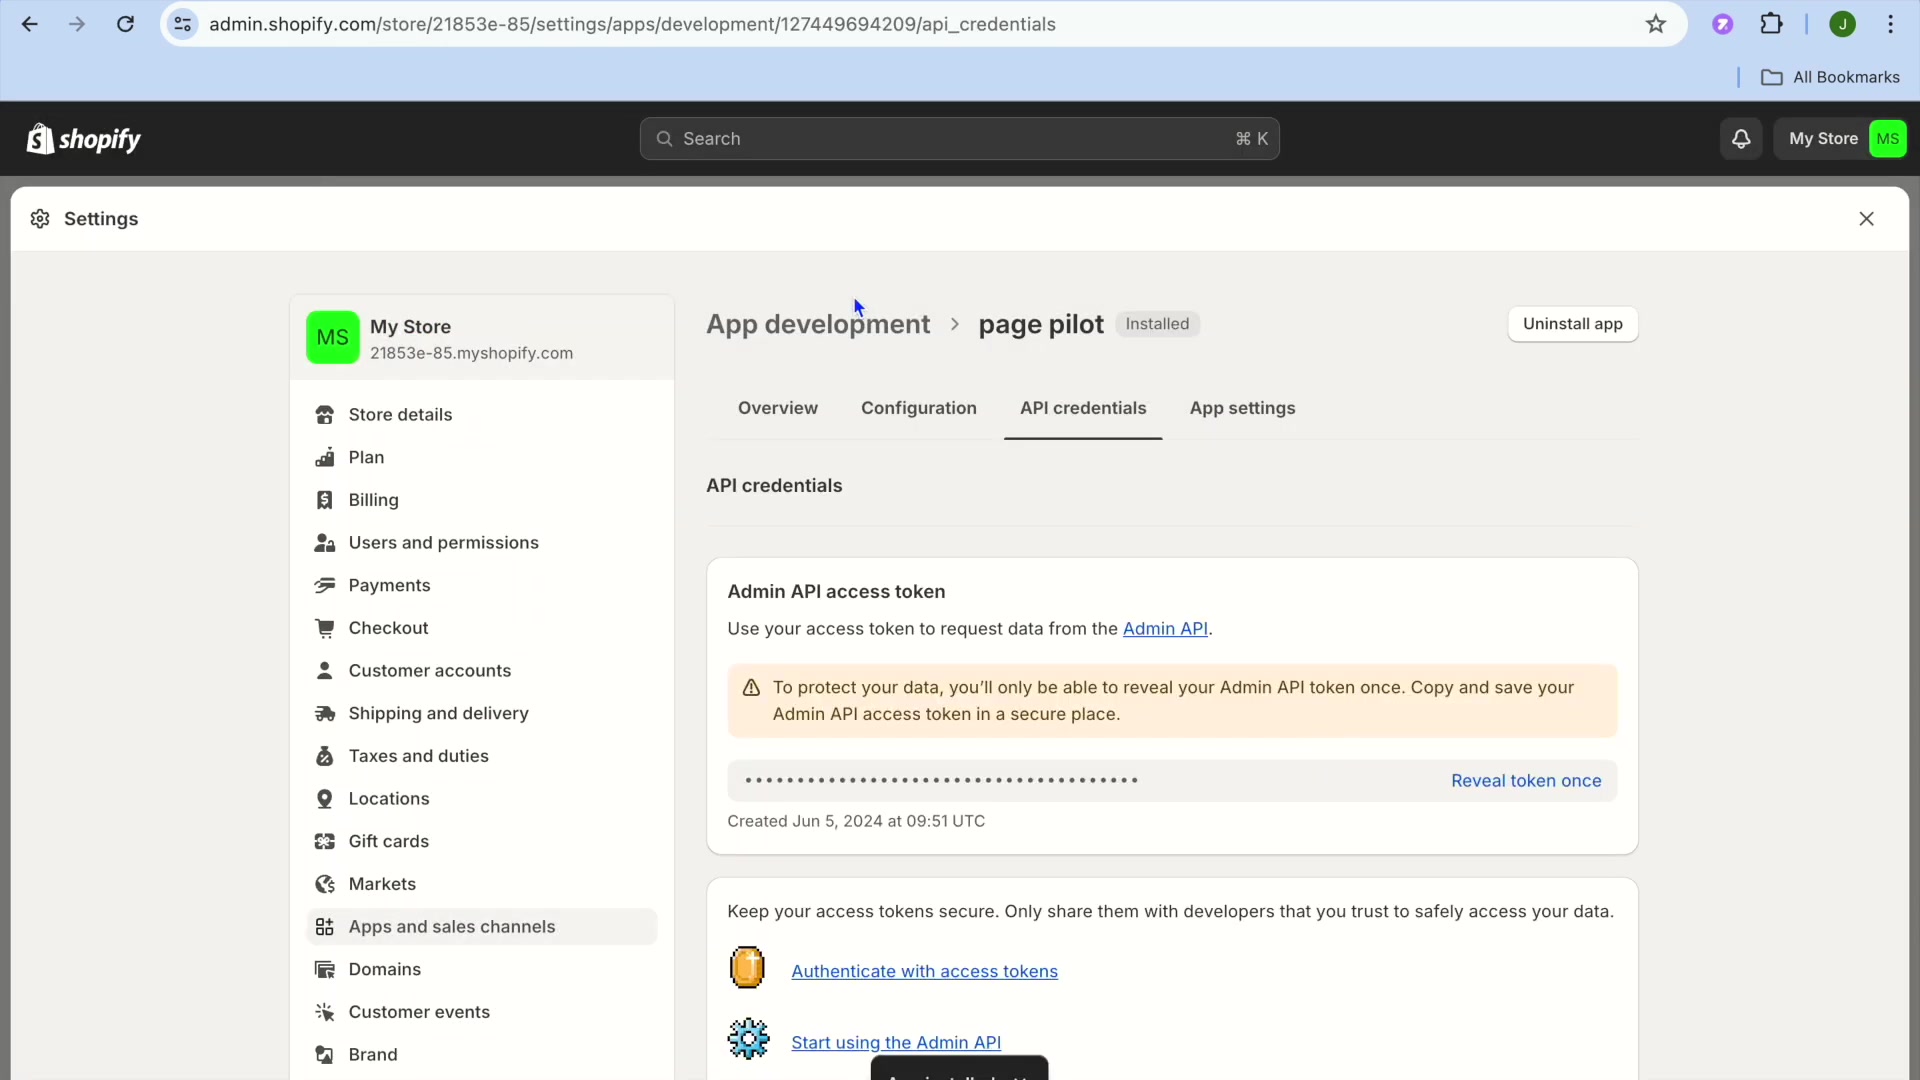Focus the Shopify search field
This screenshot has width=1920, height=1080.
(960, 139)
